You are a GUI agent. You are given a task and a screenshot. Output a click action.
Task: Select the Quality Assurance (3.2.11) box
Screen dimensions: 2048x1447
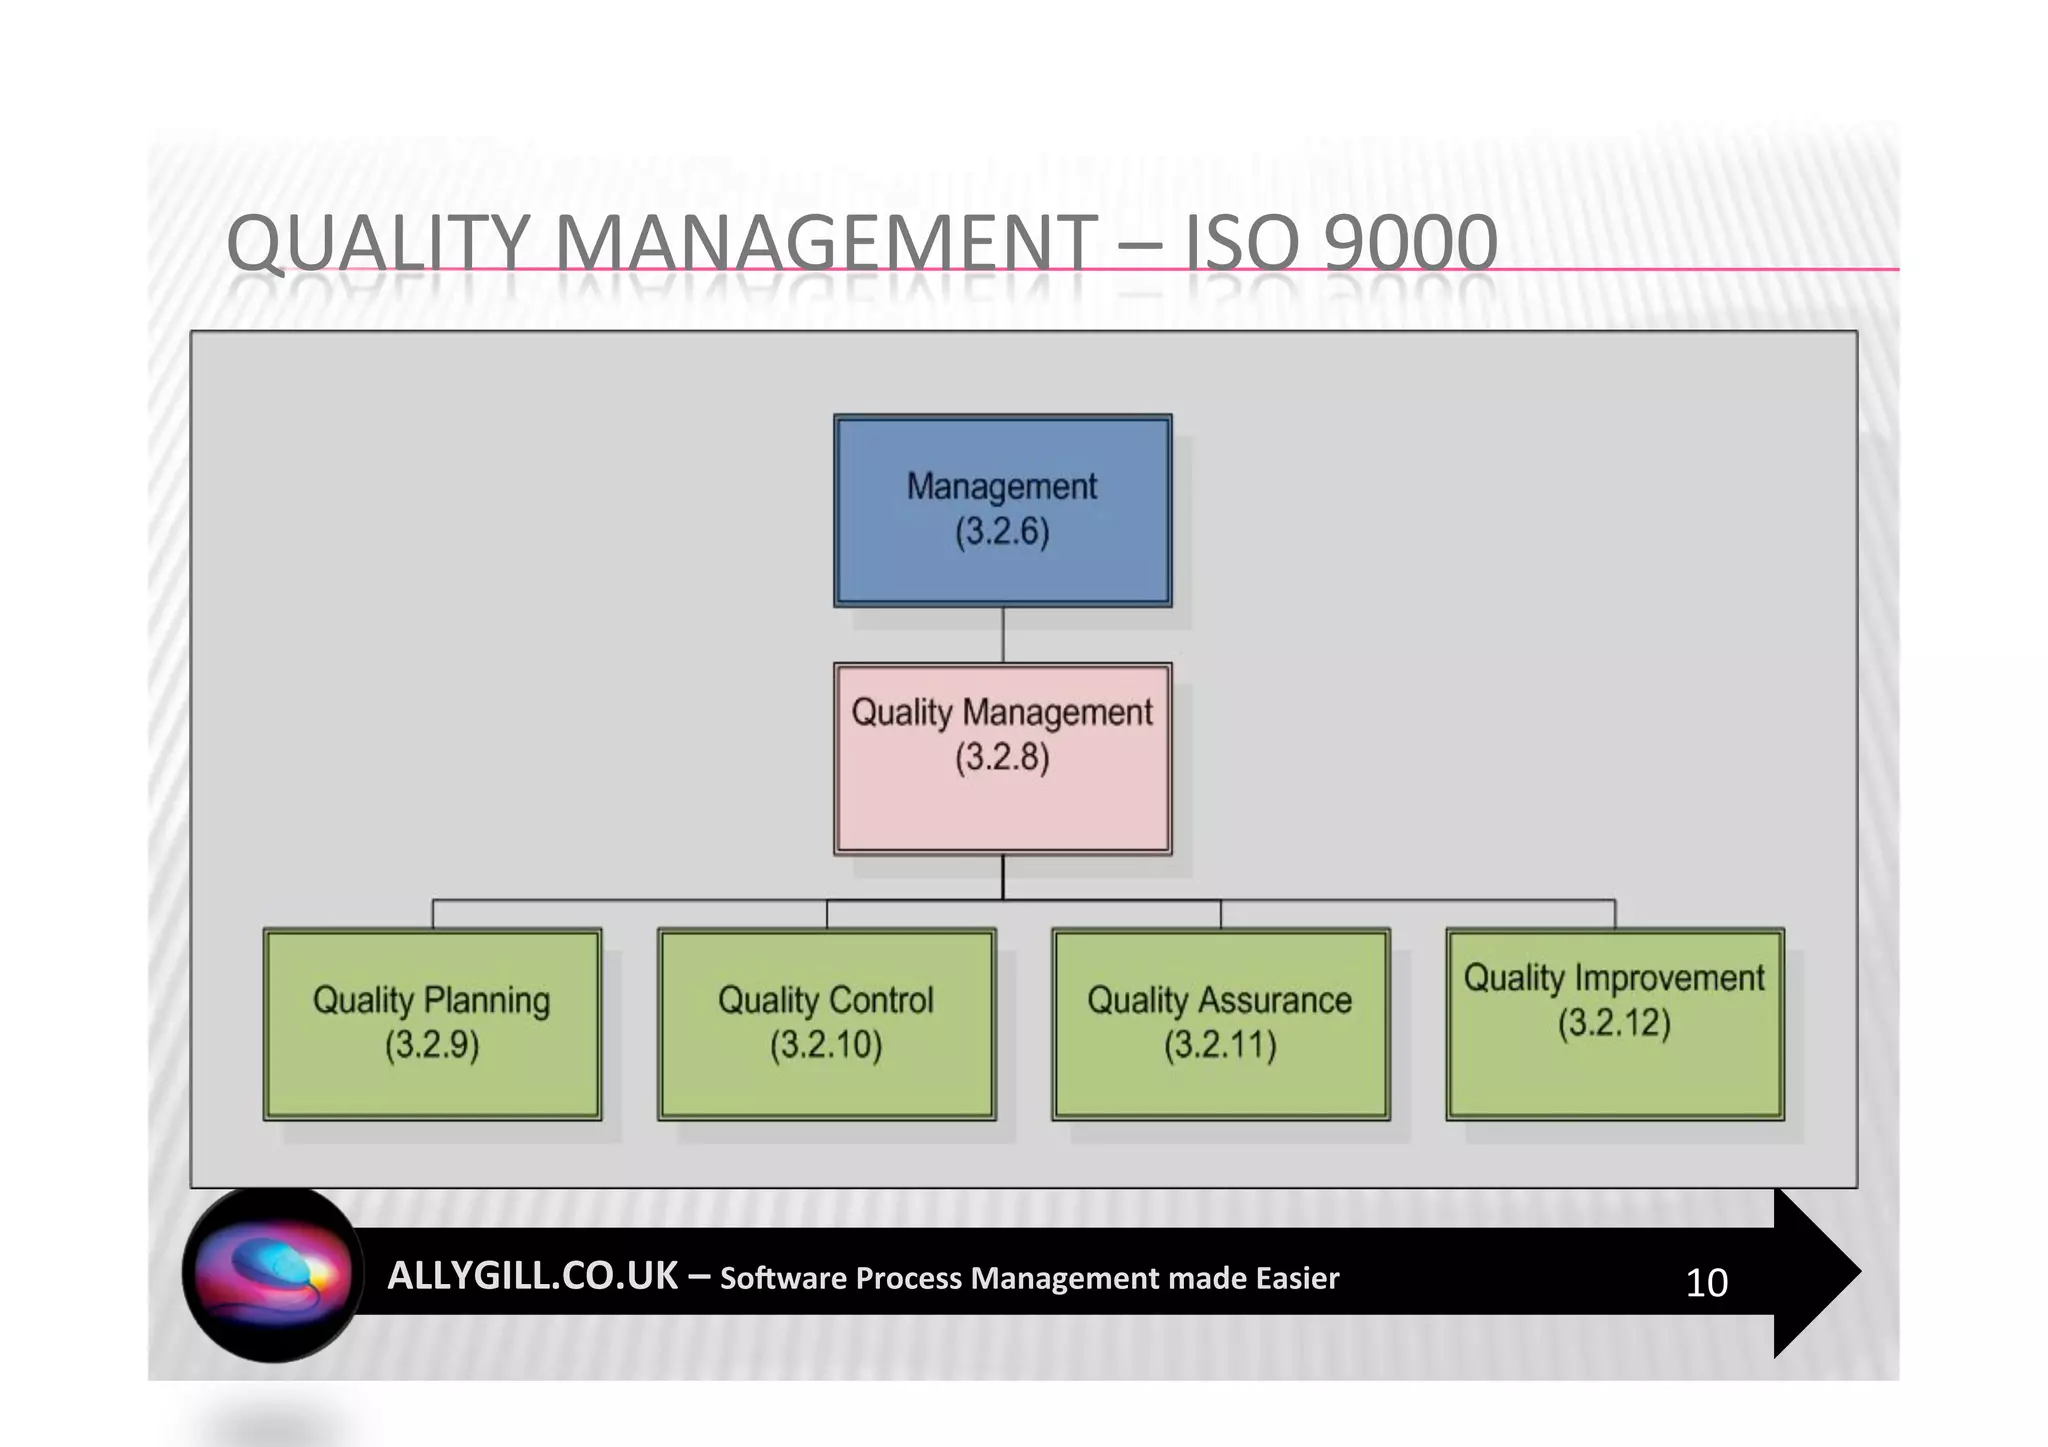click(x=1220, y=1023)
